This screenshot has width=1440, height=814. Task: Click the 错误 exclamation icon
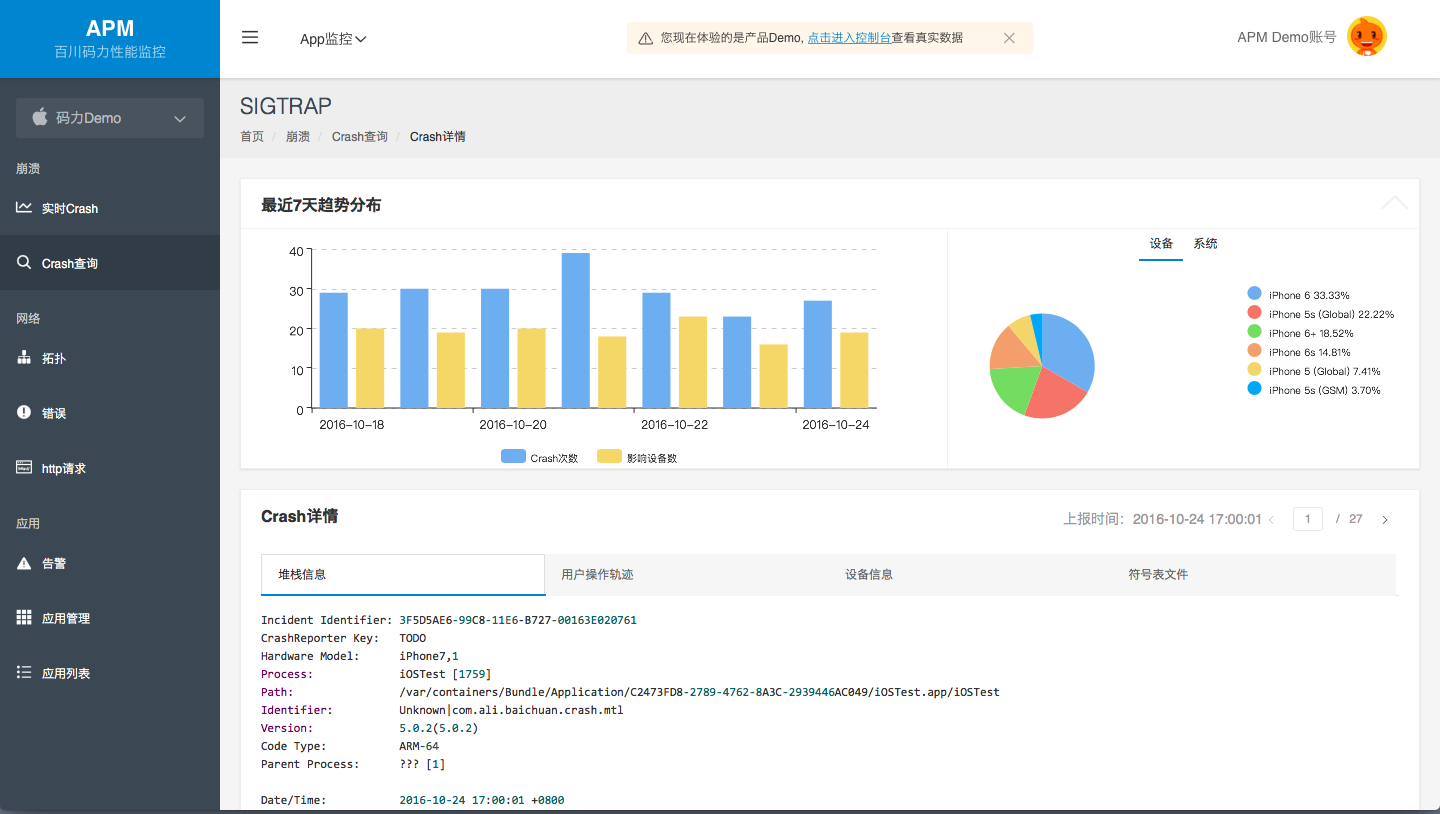tap(24, 413)
